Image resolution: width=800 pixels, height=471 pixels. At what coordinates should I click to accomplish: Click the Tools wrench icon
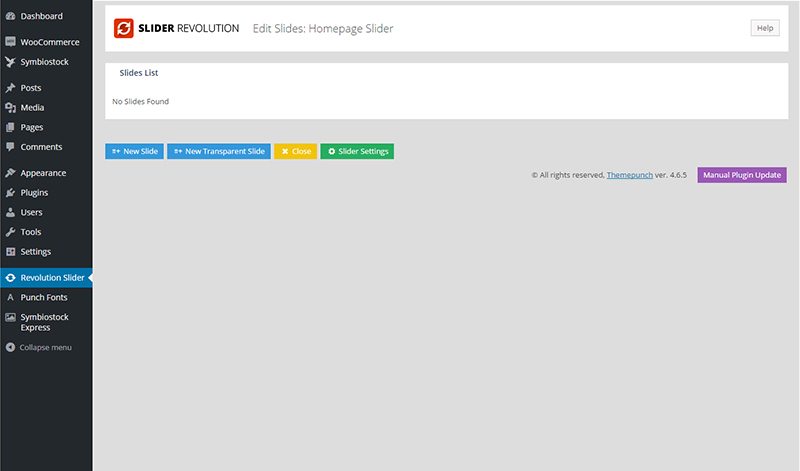click(10, 232)
